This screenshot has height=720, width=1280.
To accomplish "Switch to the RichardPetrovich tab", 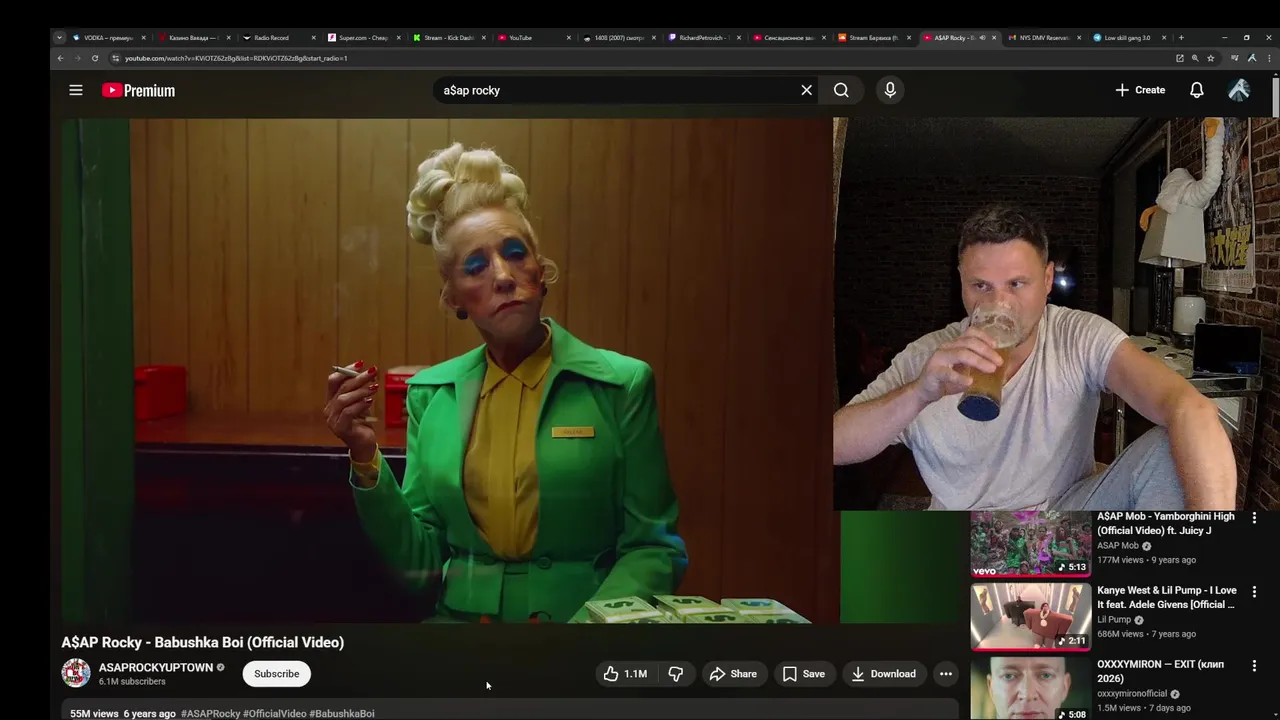I will pos(703,38).
